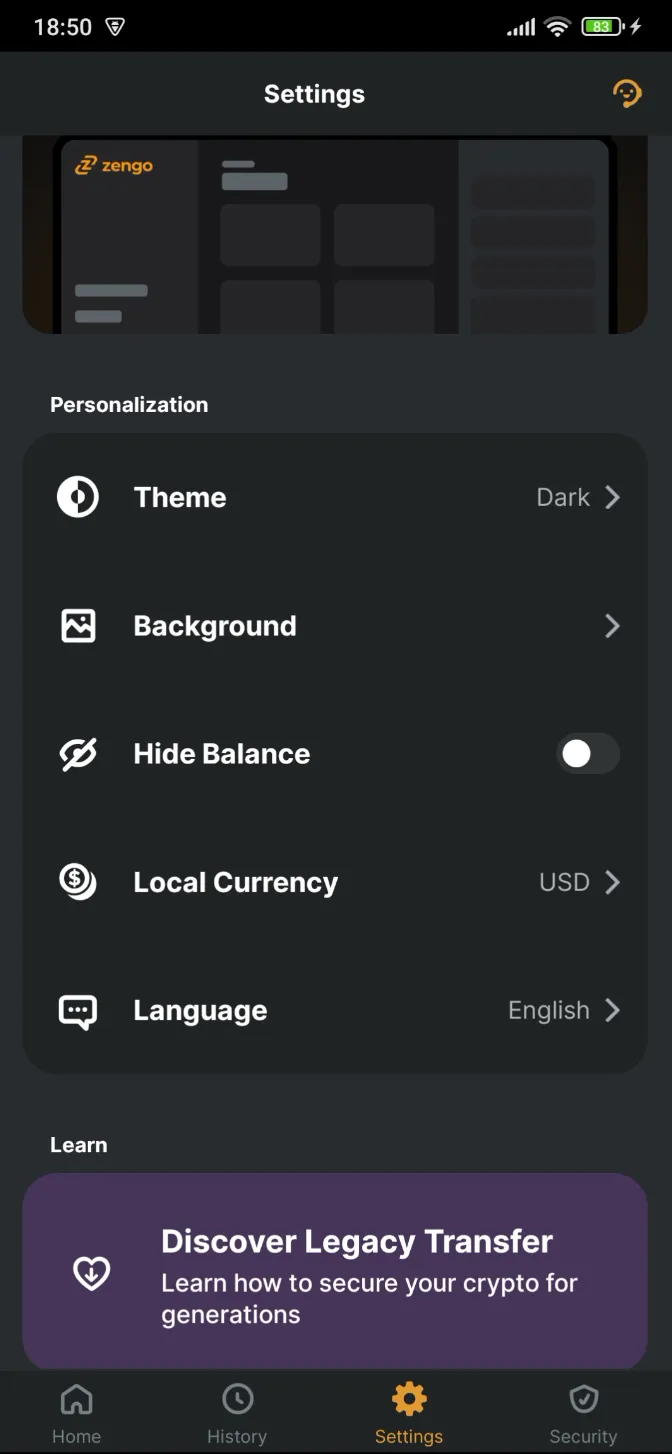Select the Local Currency dollar icon
The width and height of the screenshot is (672, 1454).
(x=78, y=881)
